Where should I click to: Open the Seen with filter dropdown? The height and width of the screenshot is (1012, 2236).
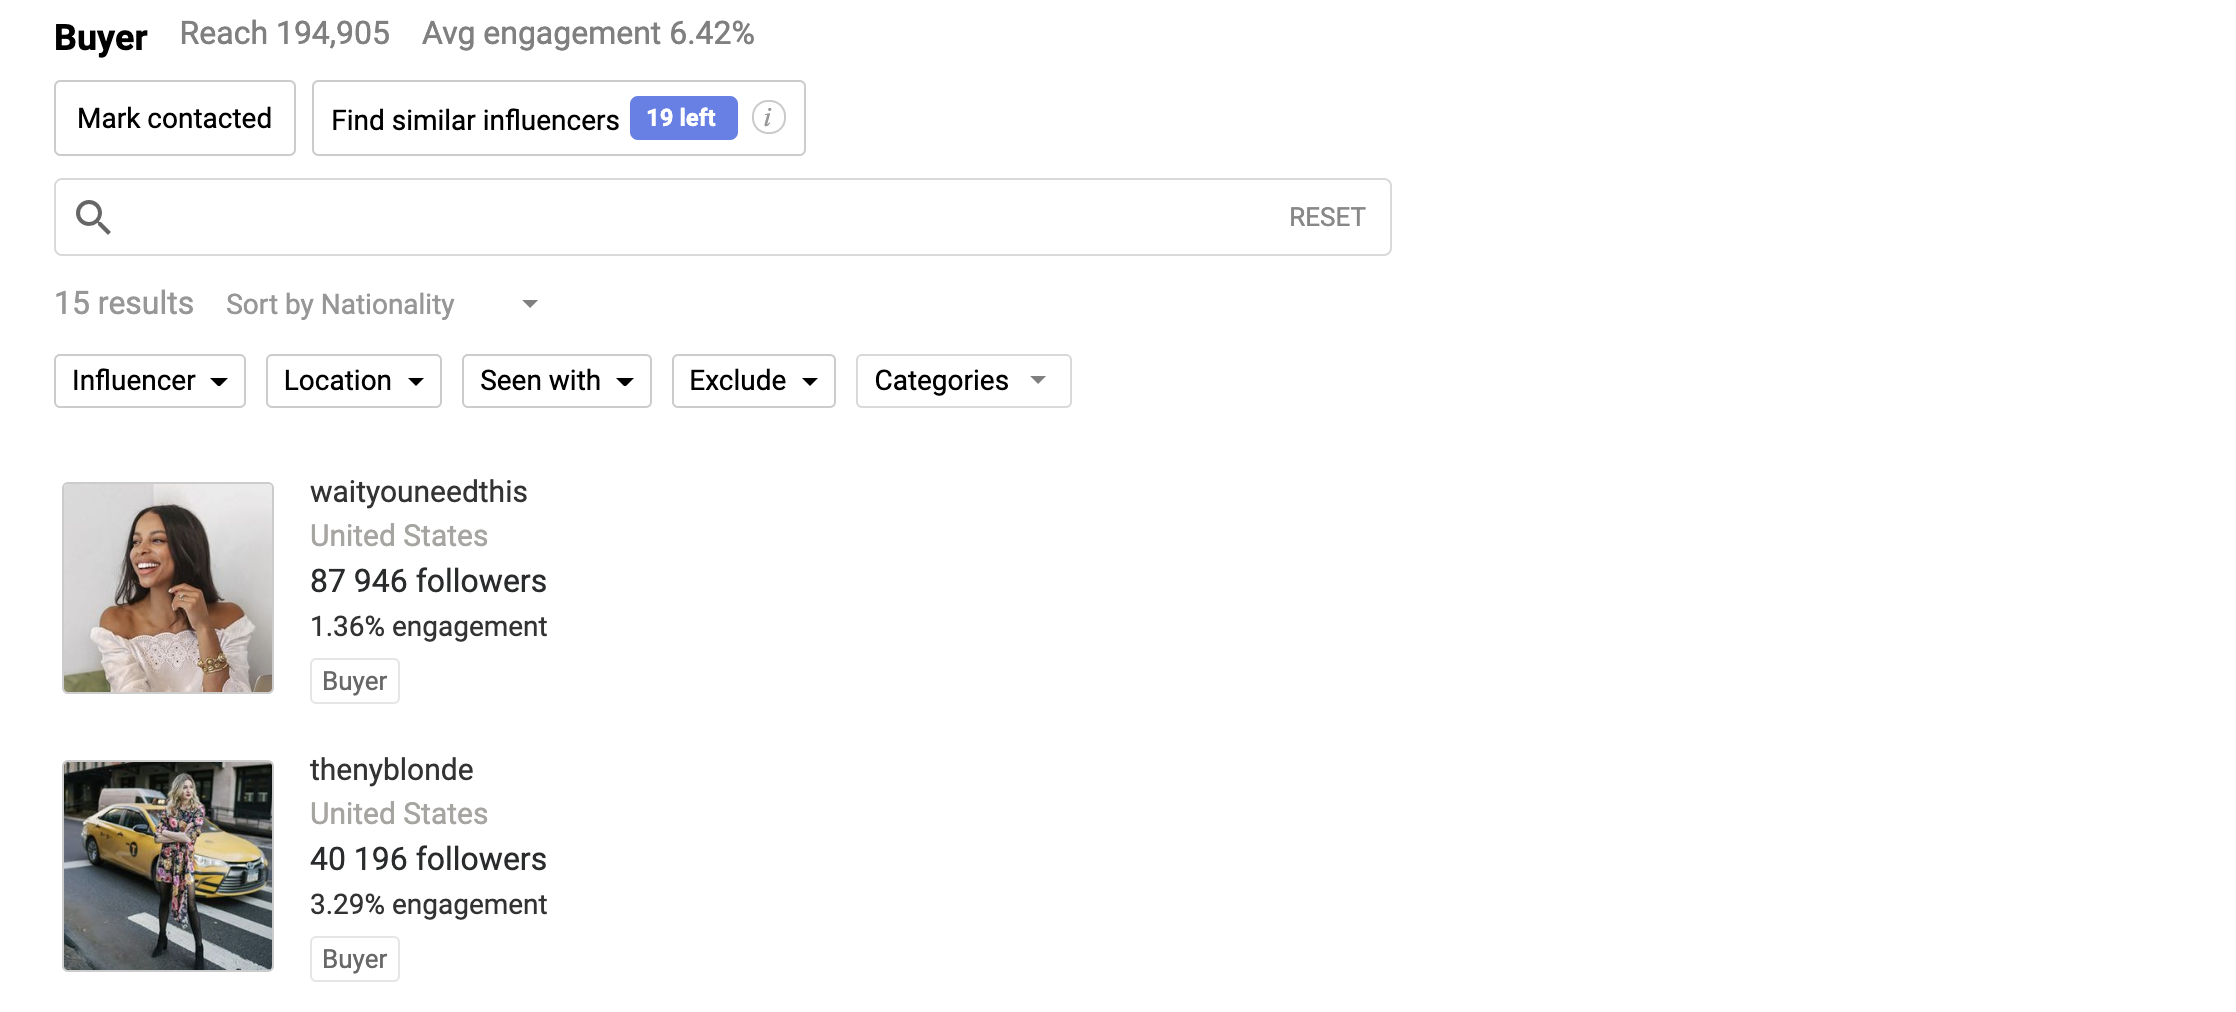click(557, 381)
